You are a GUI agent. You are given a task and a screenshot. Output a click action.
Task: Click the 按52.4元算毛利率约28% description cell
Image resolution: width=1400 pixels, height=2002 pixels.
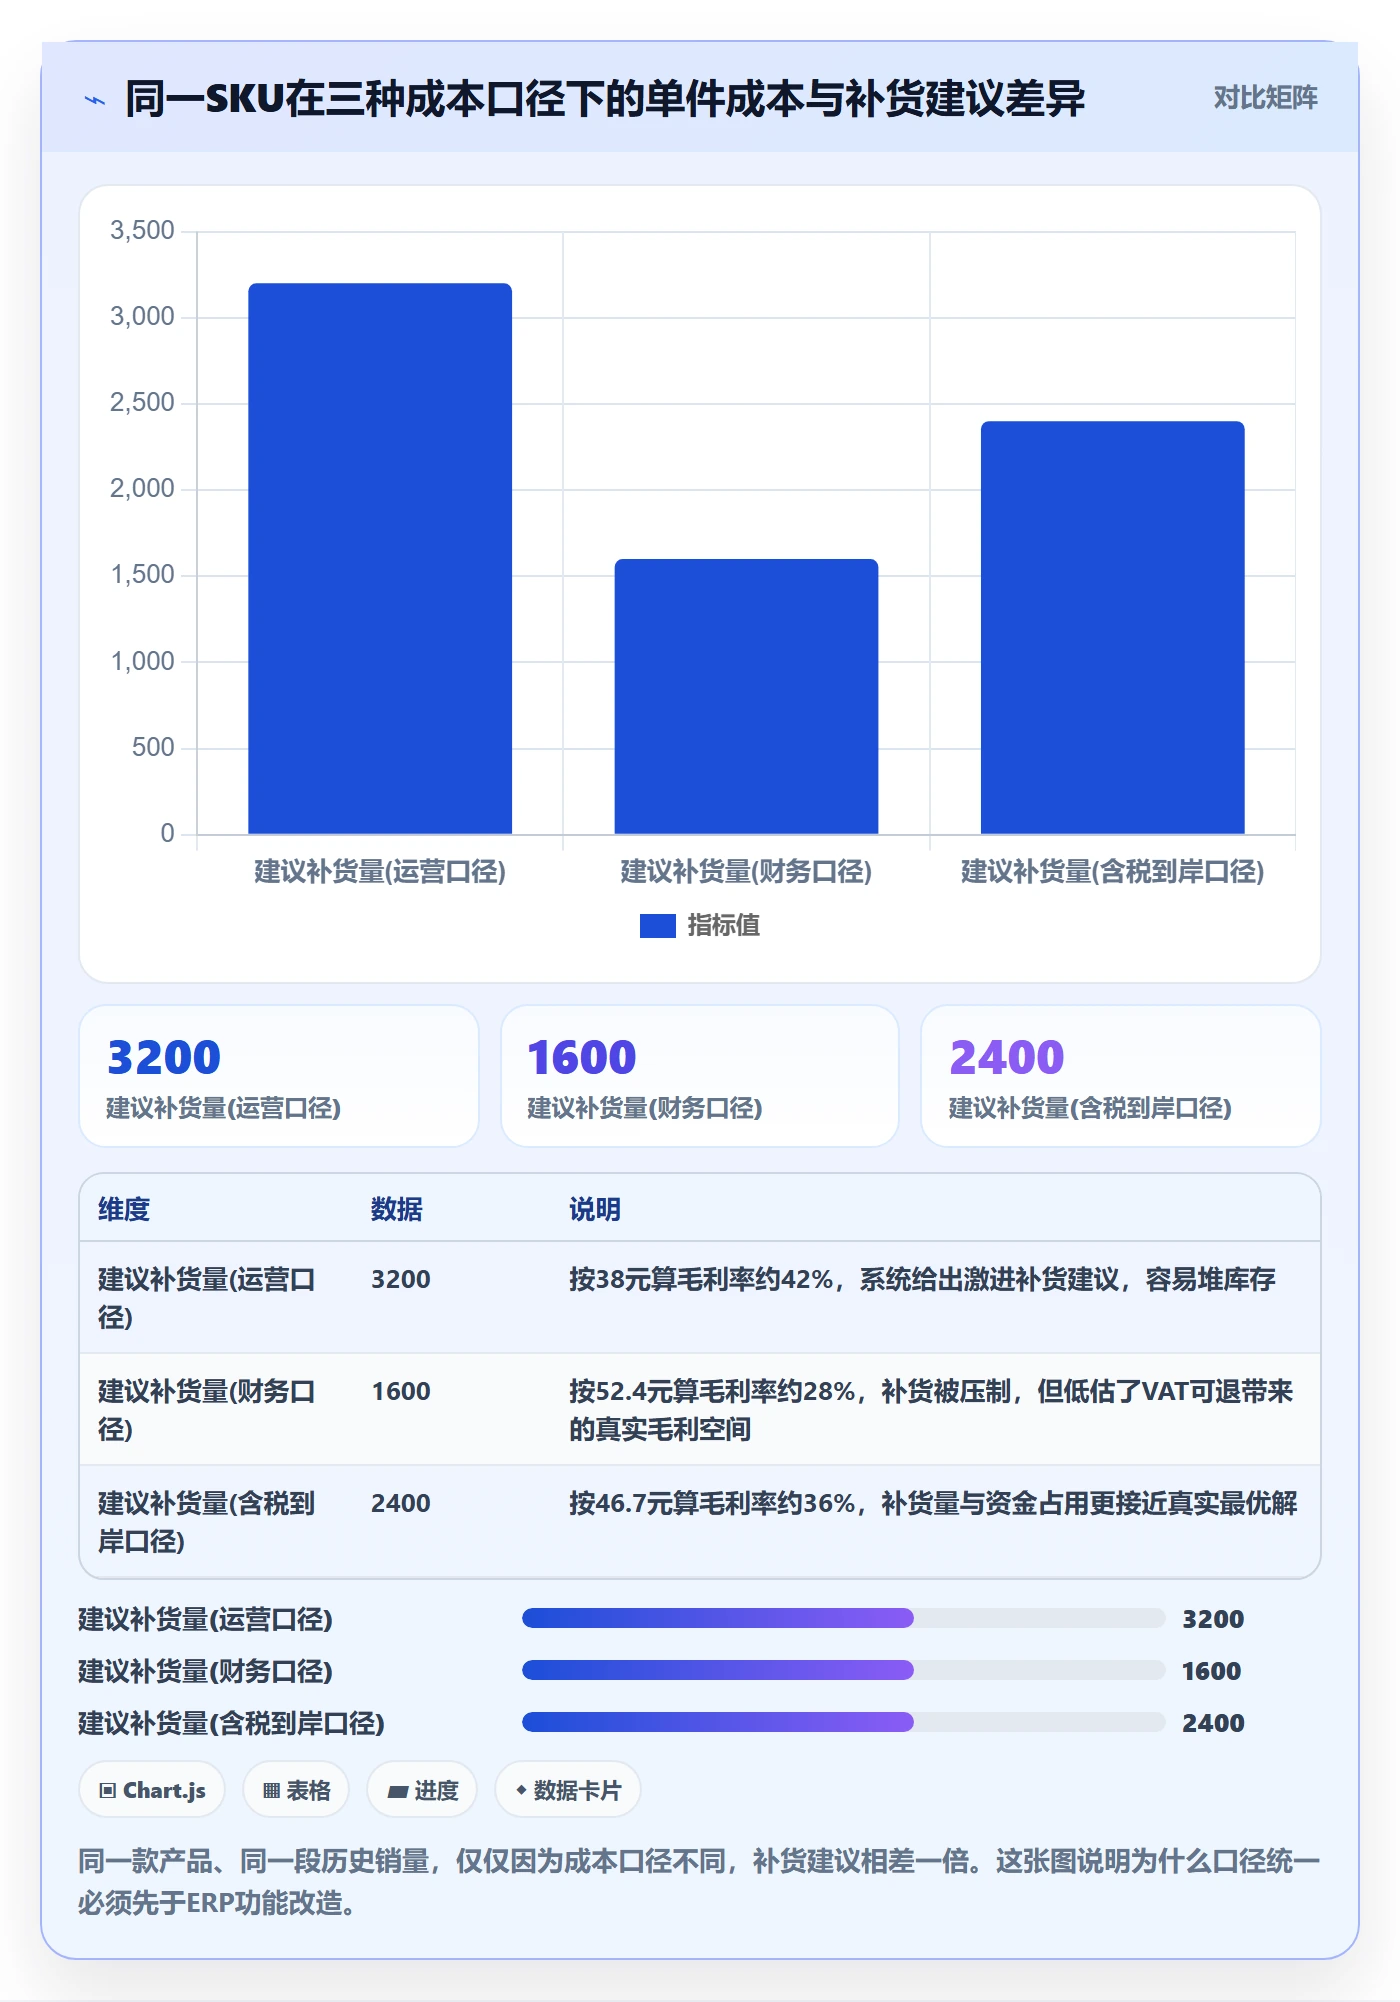click(x=931, y=1410)
